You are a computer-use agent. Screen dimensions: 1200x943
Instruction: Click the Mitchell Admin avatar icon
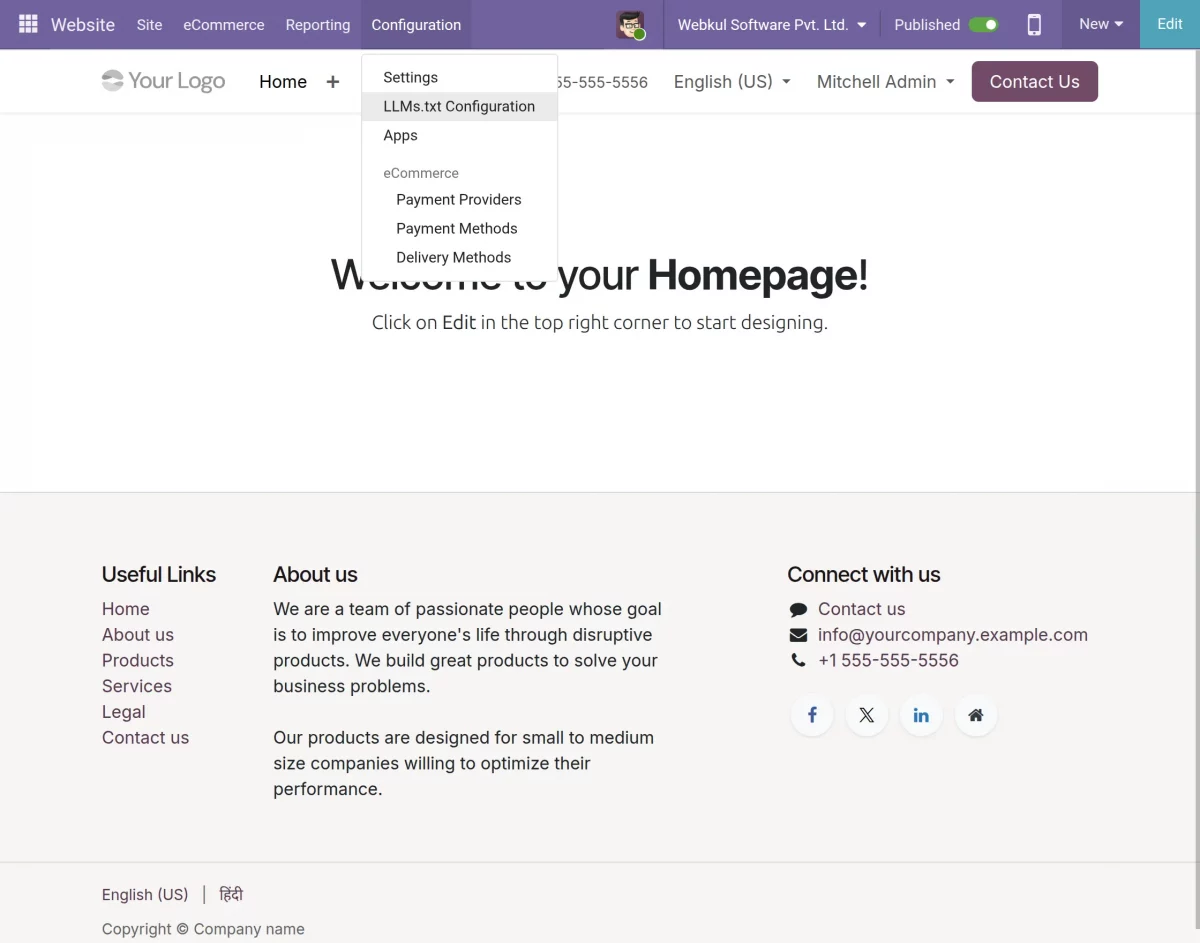pyautogui.click(x=631, y=25)
